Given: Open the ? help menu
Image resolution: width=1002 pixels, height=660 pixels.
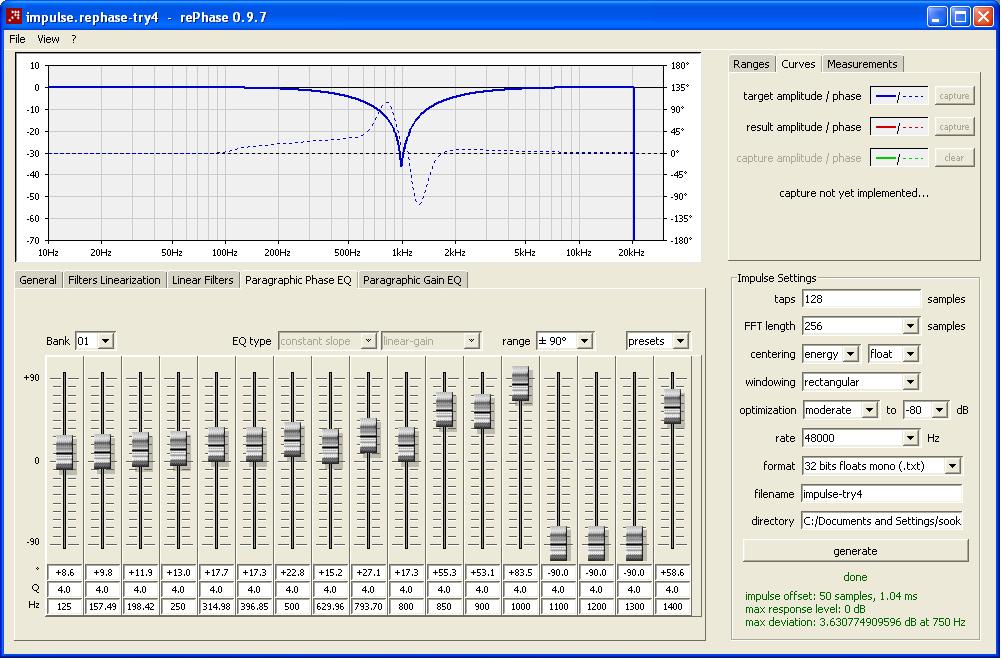Looking at the screenshot, I should [73, 39].
